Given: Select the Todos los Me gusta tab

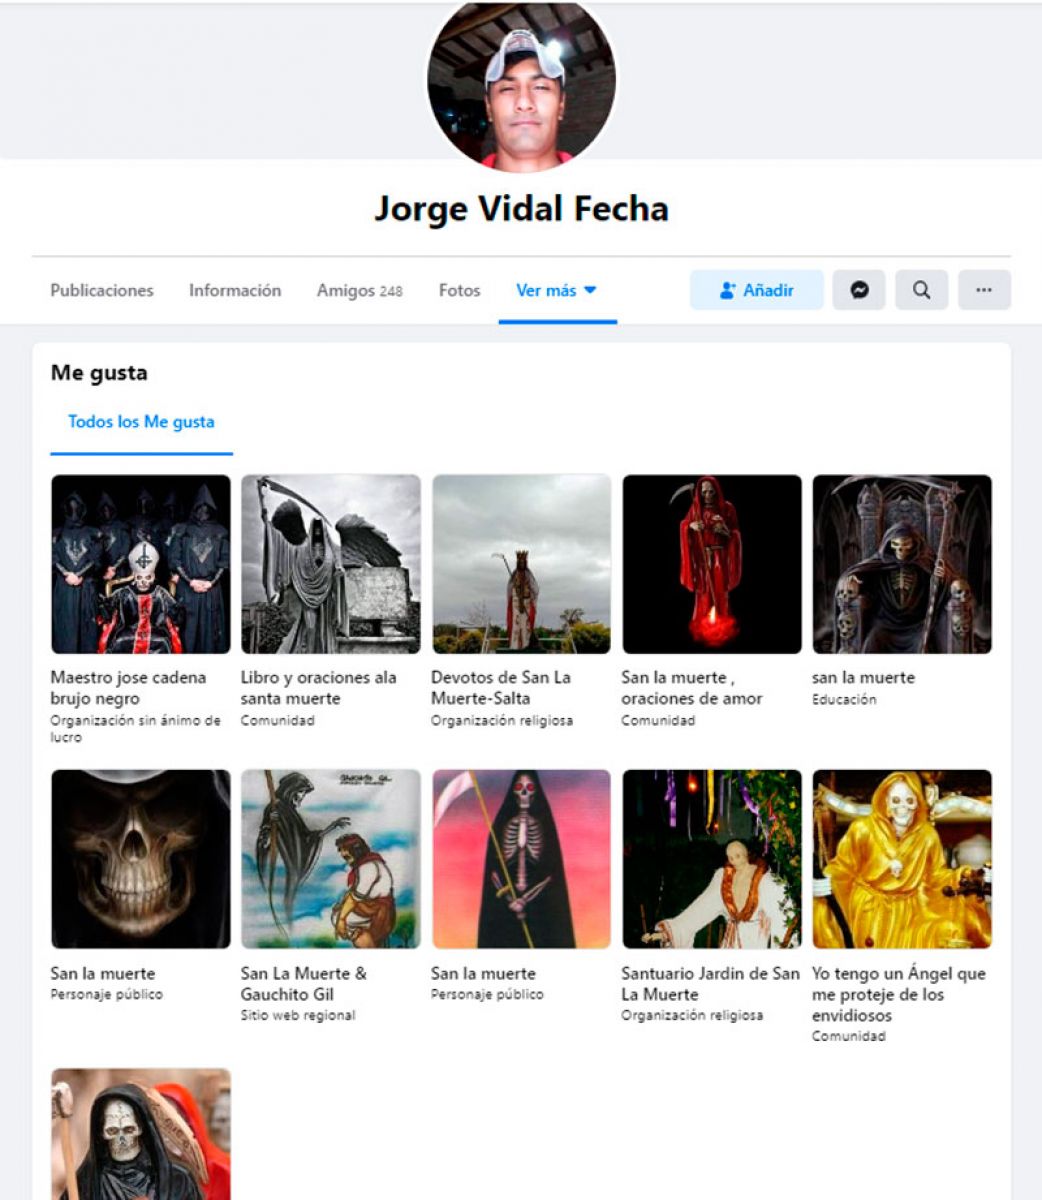Looking at the screenshot, I should (x=141, y=422).
